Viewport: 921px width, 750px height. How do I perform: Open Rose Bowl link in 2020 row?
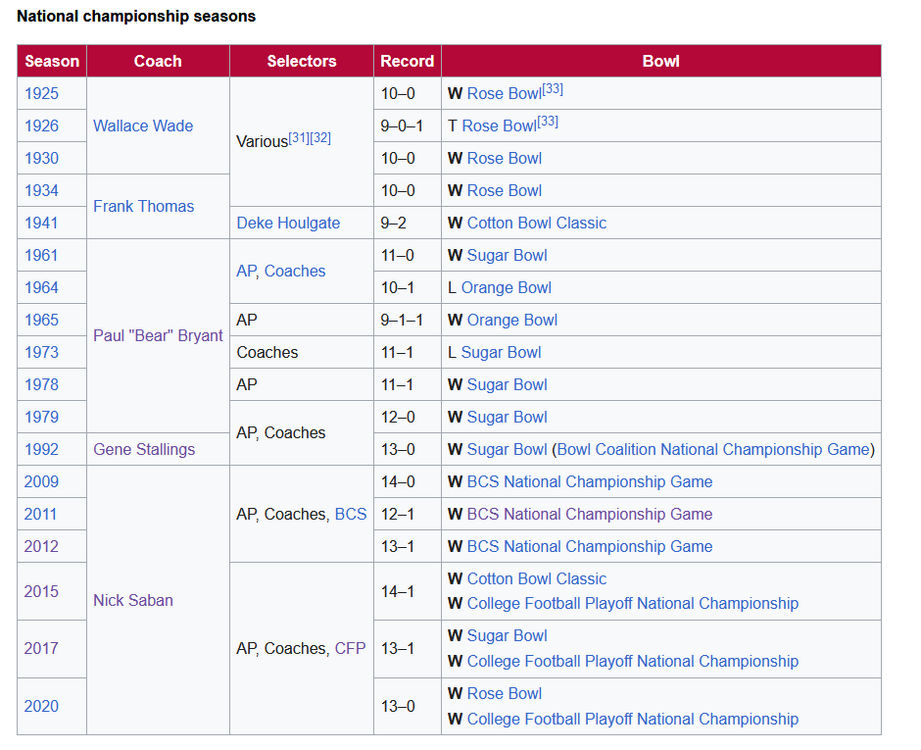[504, 694]
